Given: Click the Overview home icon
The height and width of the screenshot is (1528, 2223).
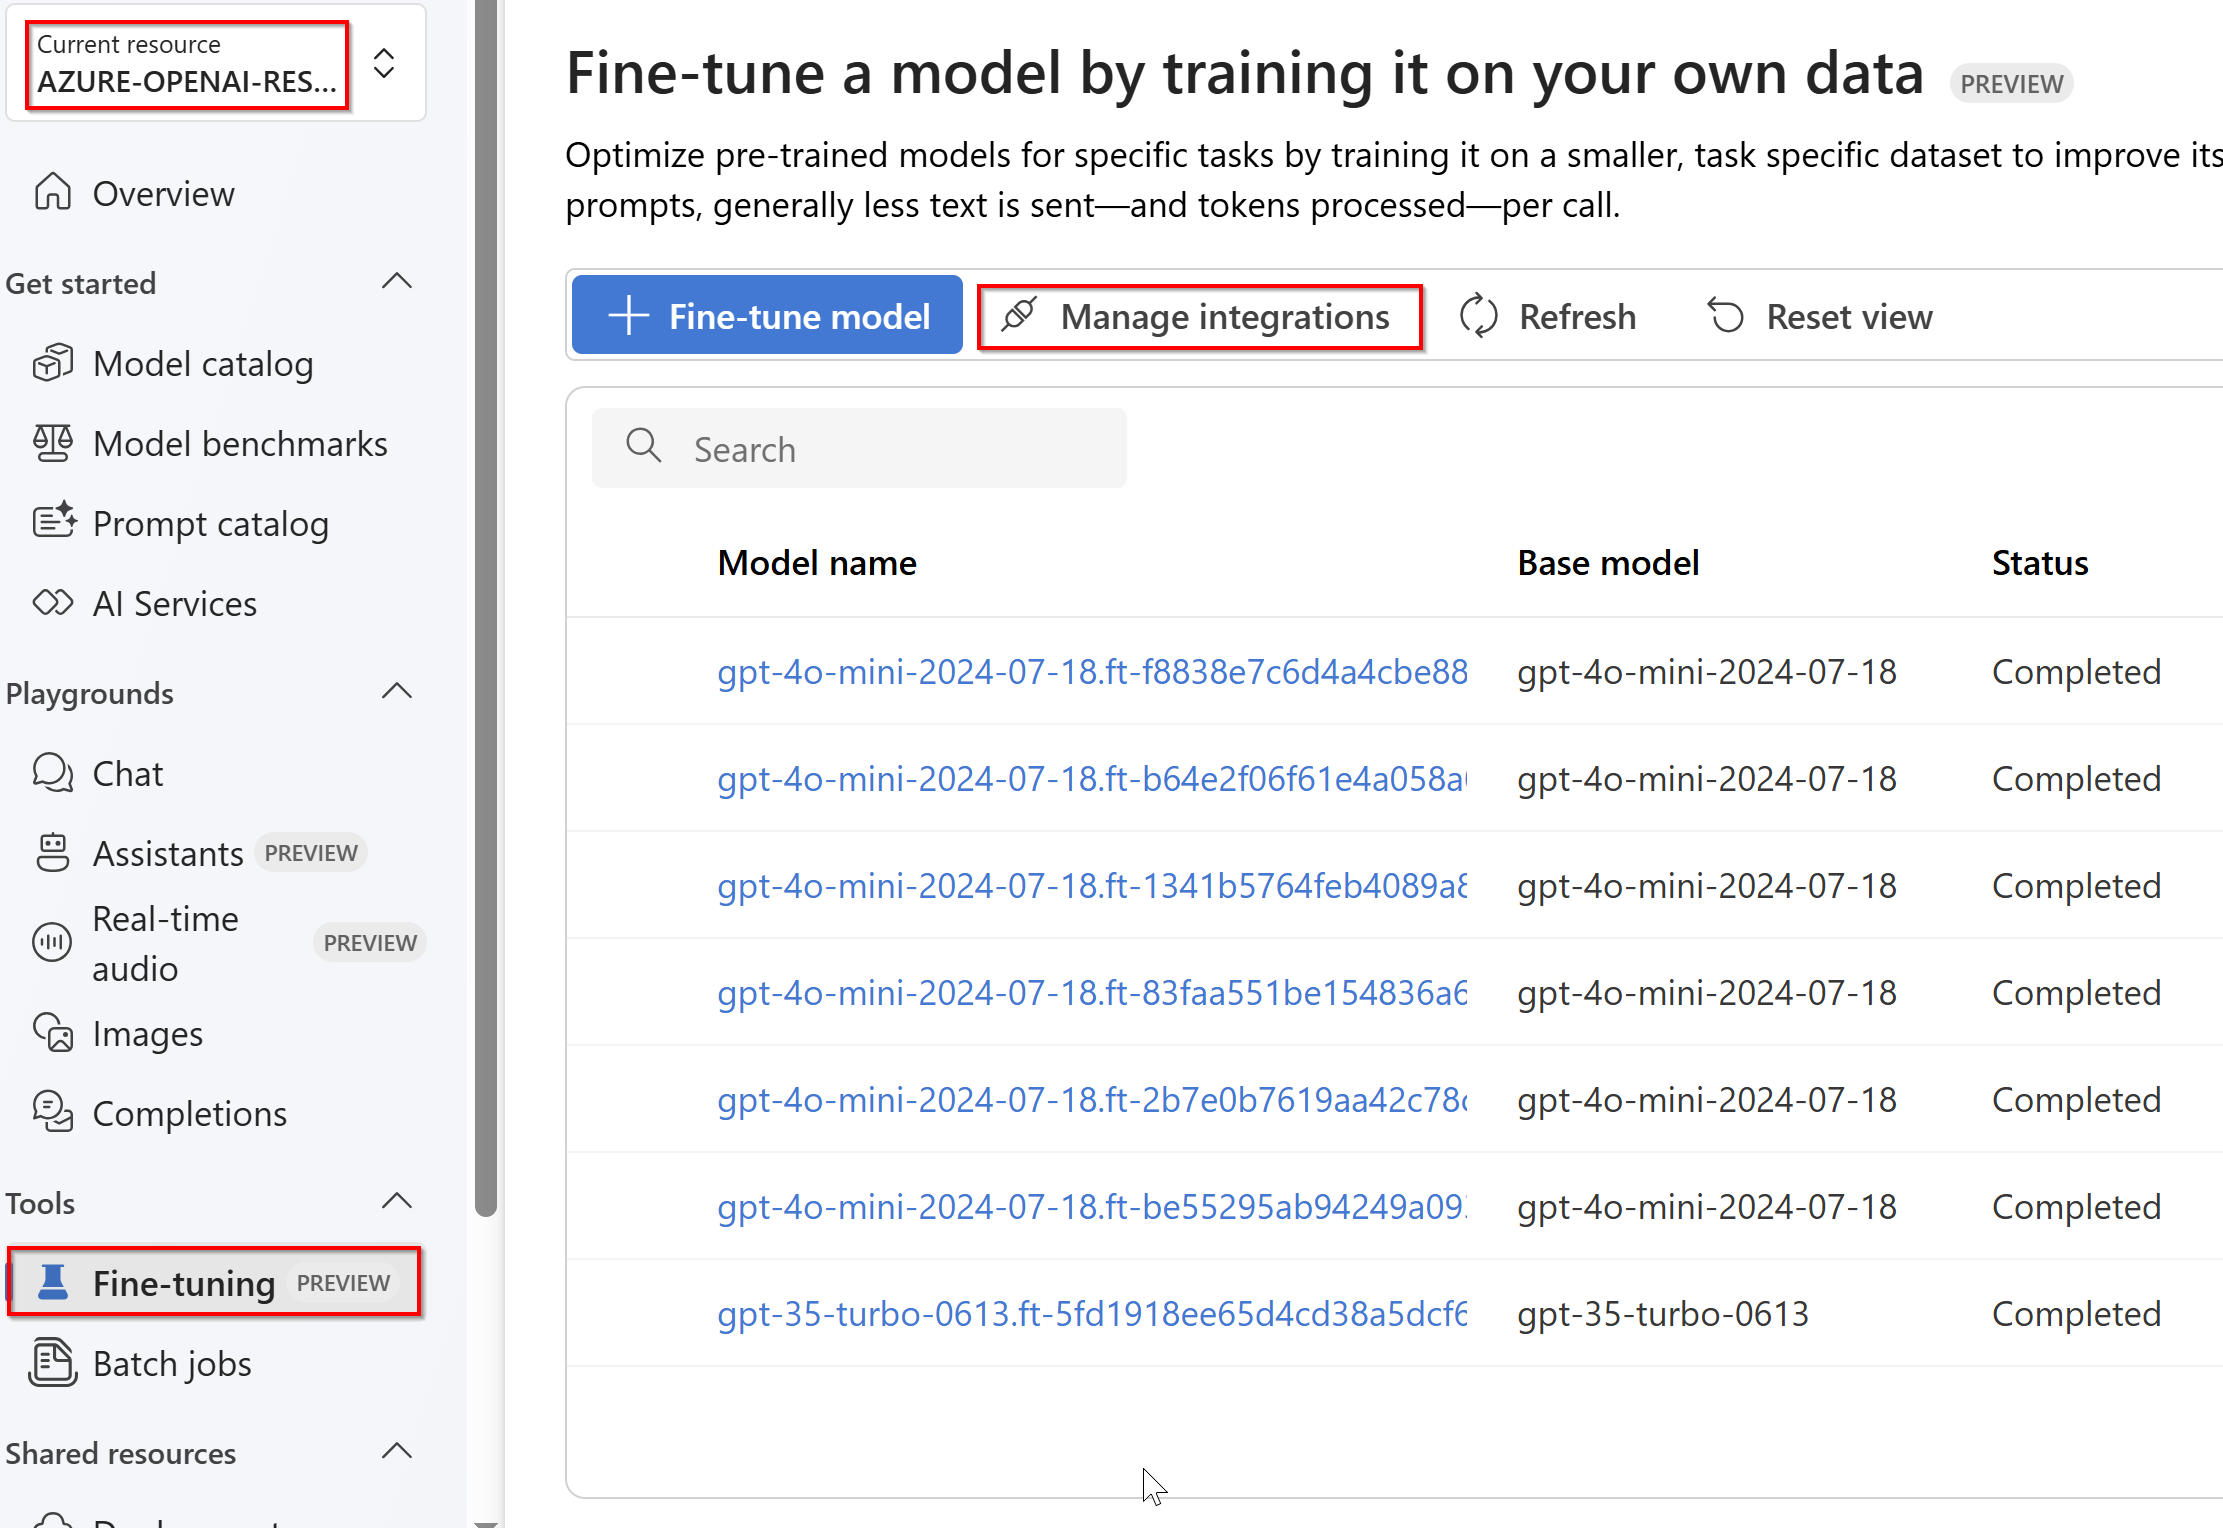Looking at the screenshot, I should [x=53, y=192].
